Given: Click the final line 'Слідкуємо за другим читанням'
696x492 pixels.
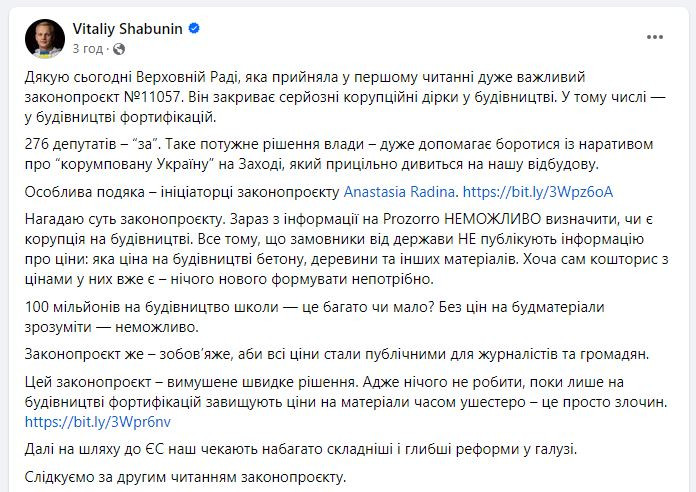Looking at the screenshot, I should coord(185,477).
